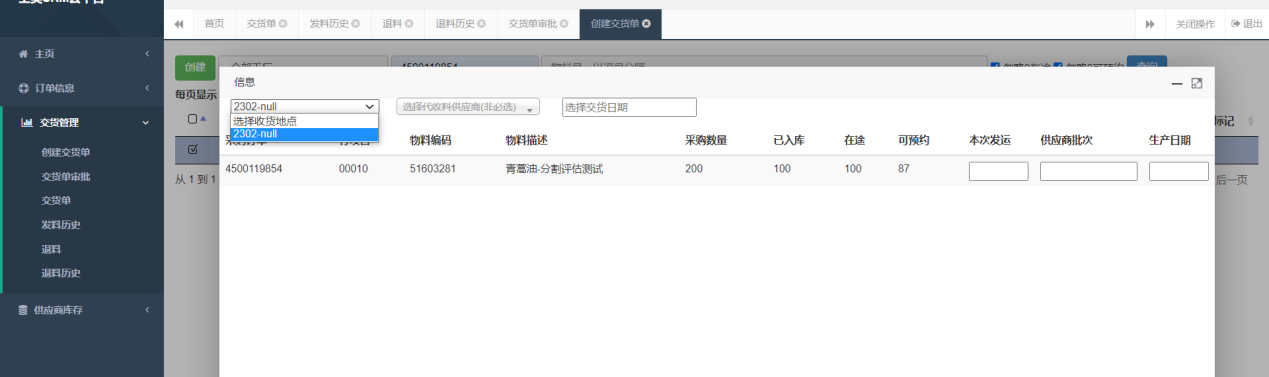Click the bar chart icon beside 交货管理
The image size is (1269, 377).
pos(26,123)
